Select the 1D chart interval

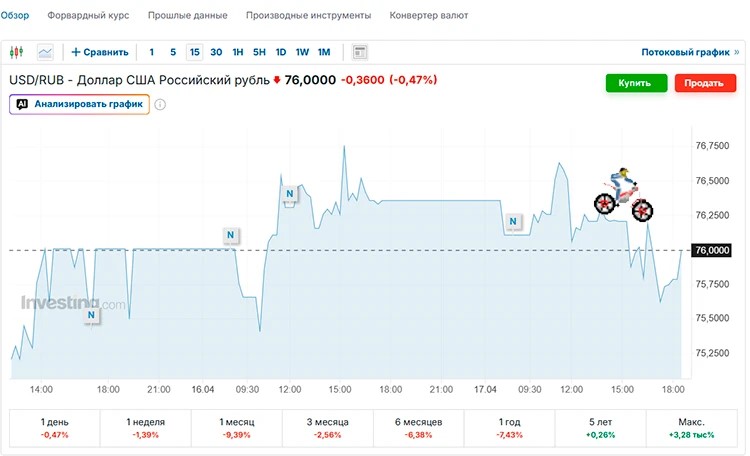281,52
